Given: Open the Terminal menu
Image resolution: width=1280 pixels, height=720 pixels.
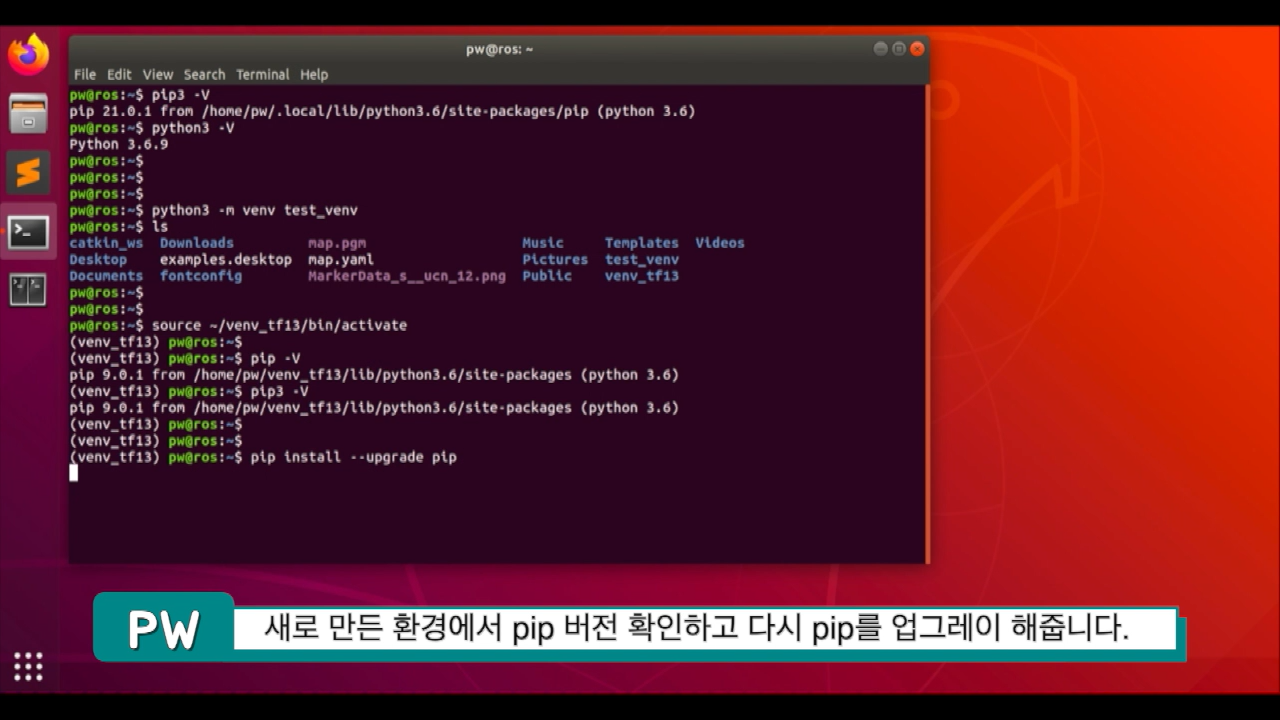Looking at the screenshot, I should coord(262,74).
